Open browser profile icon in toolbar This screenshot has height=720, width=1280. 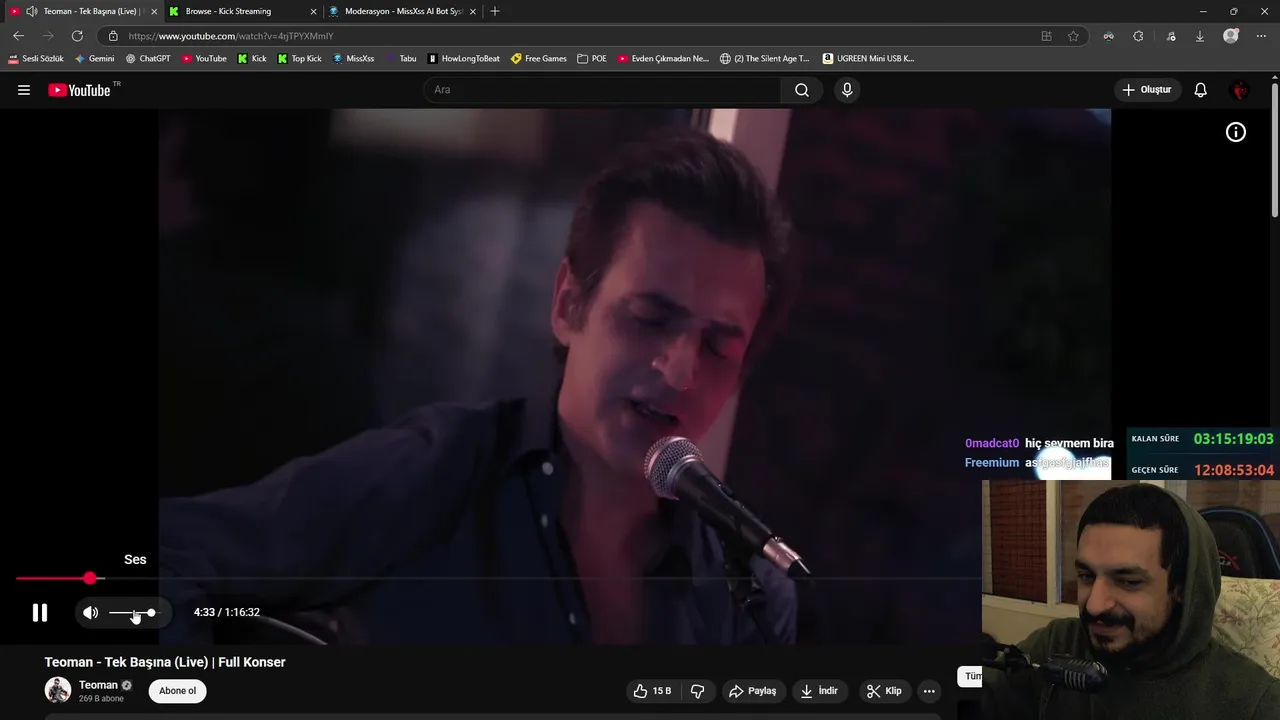click(x=1231, y=36)
